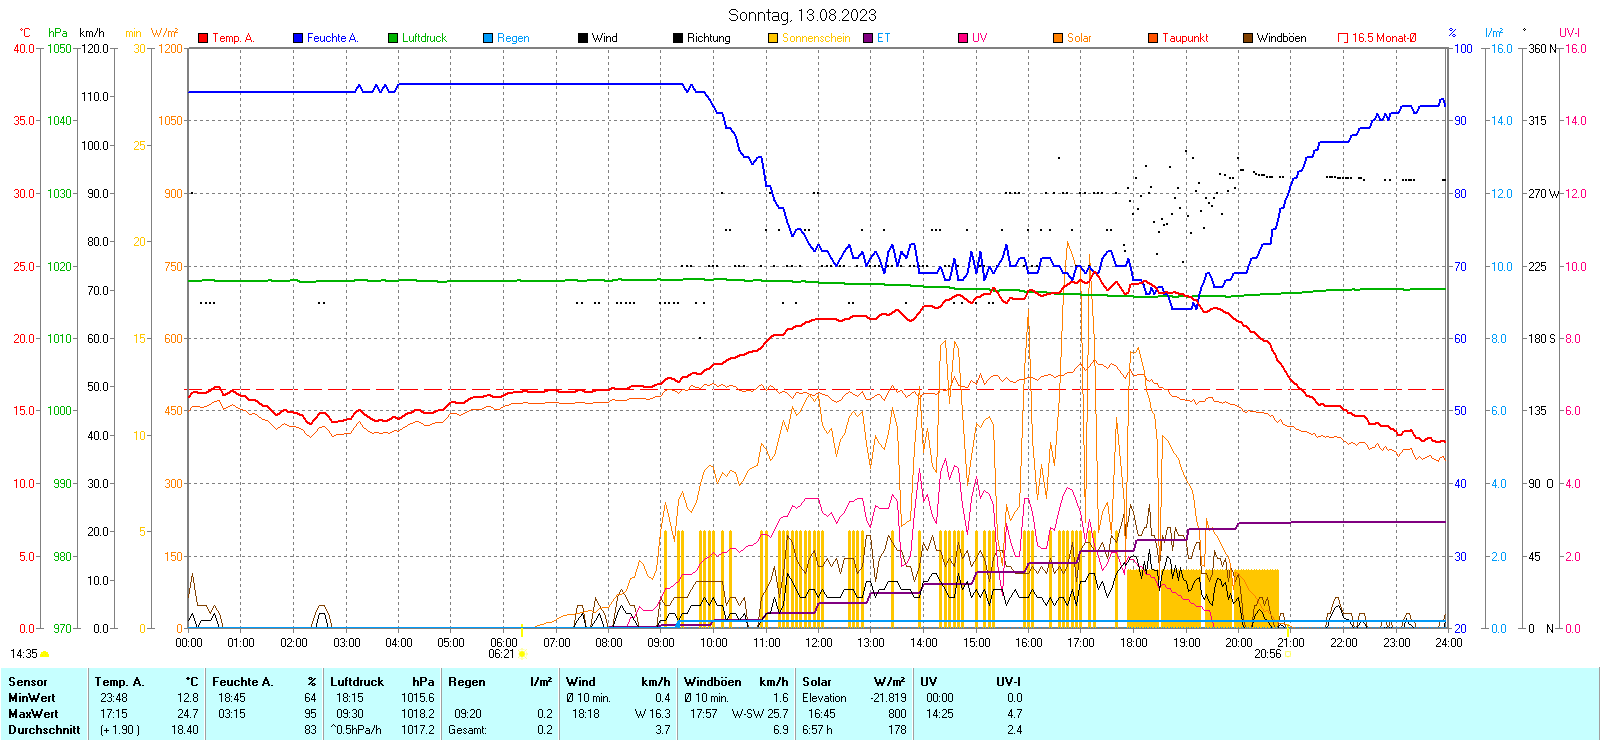This screenshot has height=740, width=1600.
Task: Click the 12:00 time axis marker
Action: click(818, 642)
